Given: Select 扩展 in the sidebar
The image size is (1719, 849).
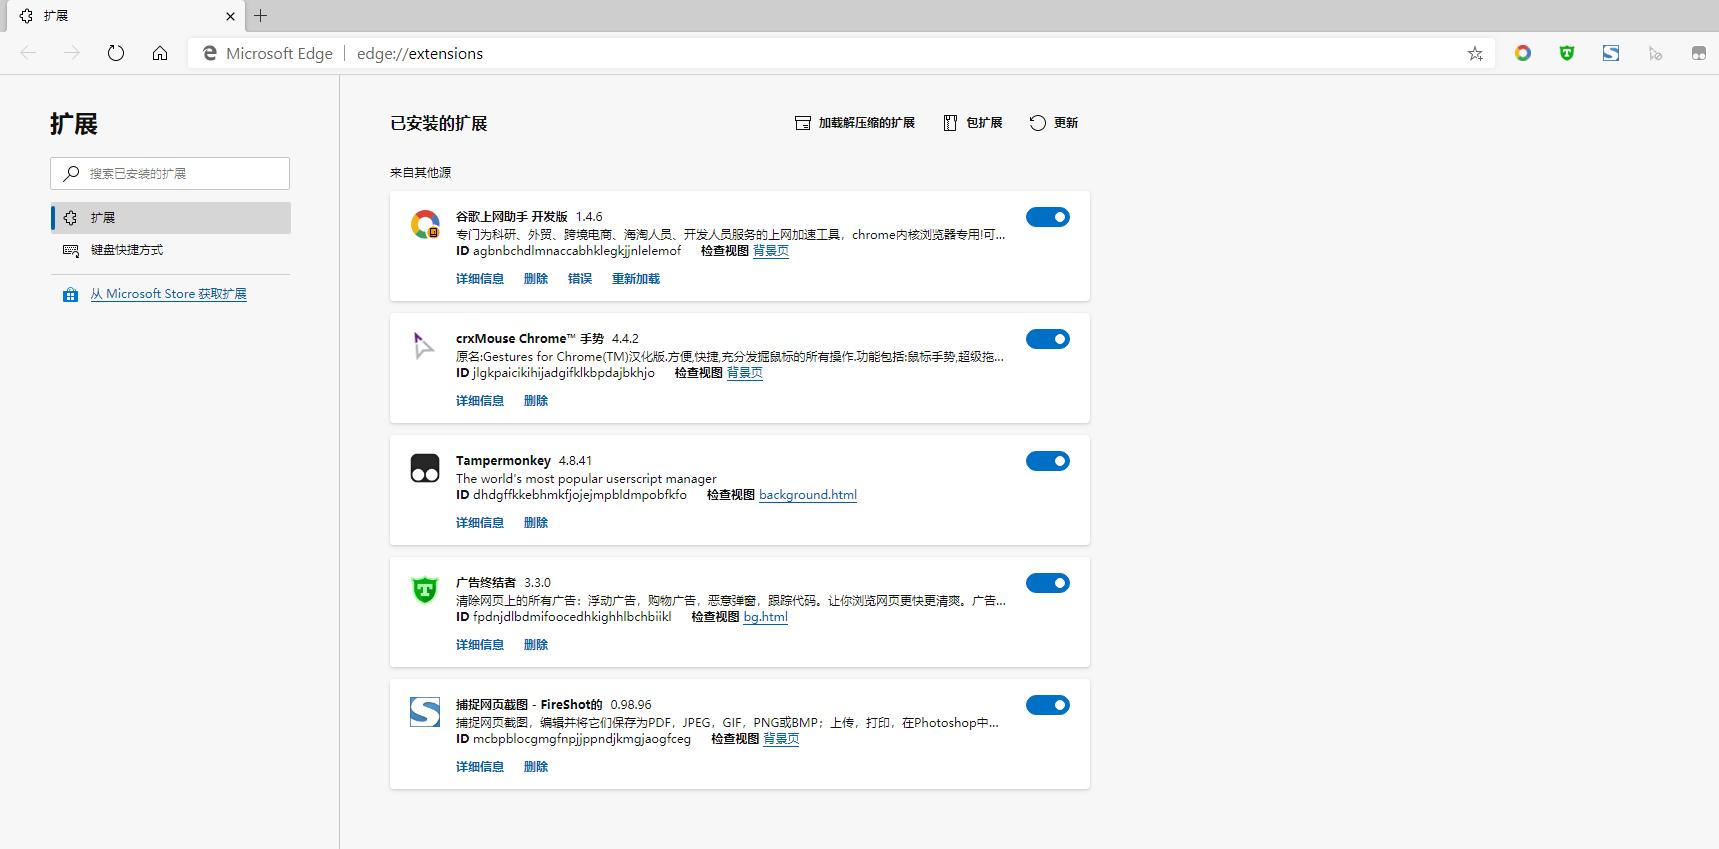Looking at the screenshot, I should 171,218.
